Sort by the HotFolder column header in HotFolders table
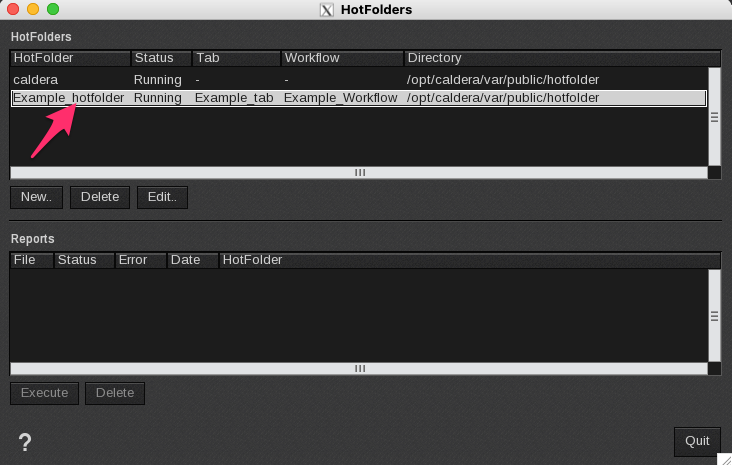This screenshot has width=732, height=465. (x=70, y=58)
